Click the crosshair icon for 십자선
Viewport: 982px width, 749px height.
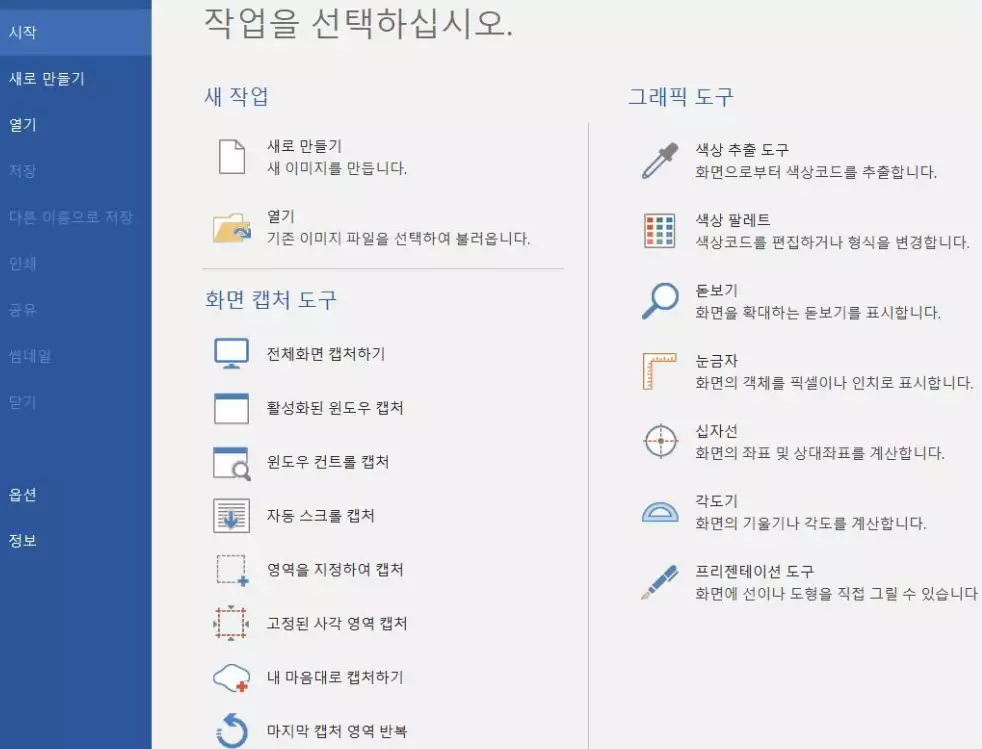(x=661, y=441)
